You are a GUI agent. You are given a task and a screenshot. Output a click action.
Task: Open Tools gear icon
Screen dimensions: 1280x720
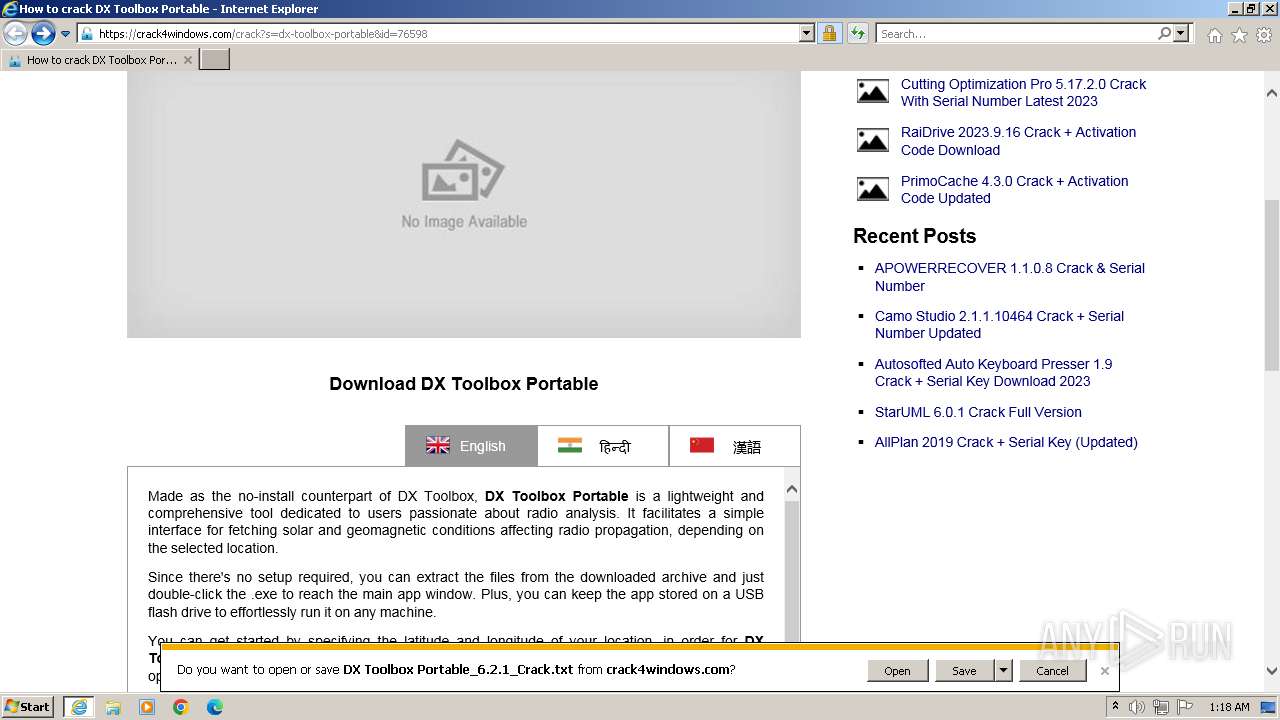coord(1263,35)
